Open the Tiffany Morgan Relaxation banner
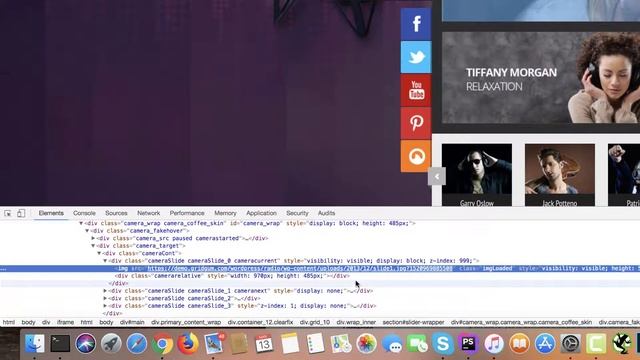Viewport: 640px width, 360px height. point(541,78)
